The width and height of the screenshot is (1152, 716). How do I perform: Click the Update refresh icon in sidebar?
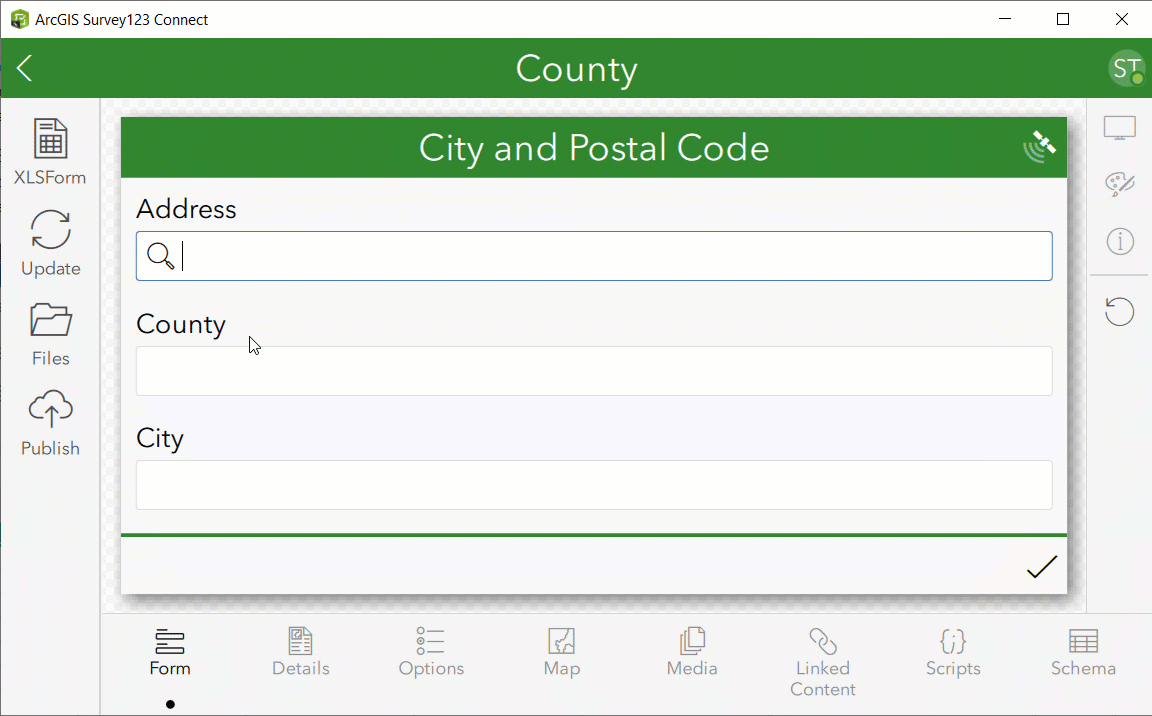click(50, 240)
